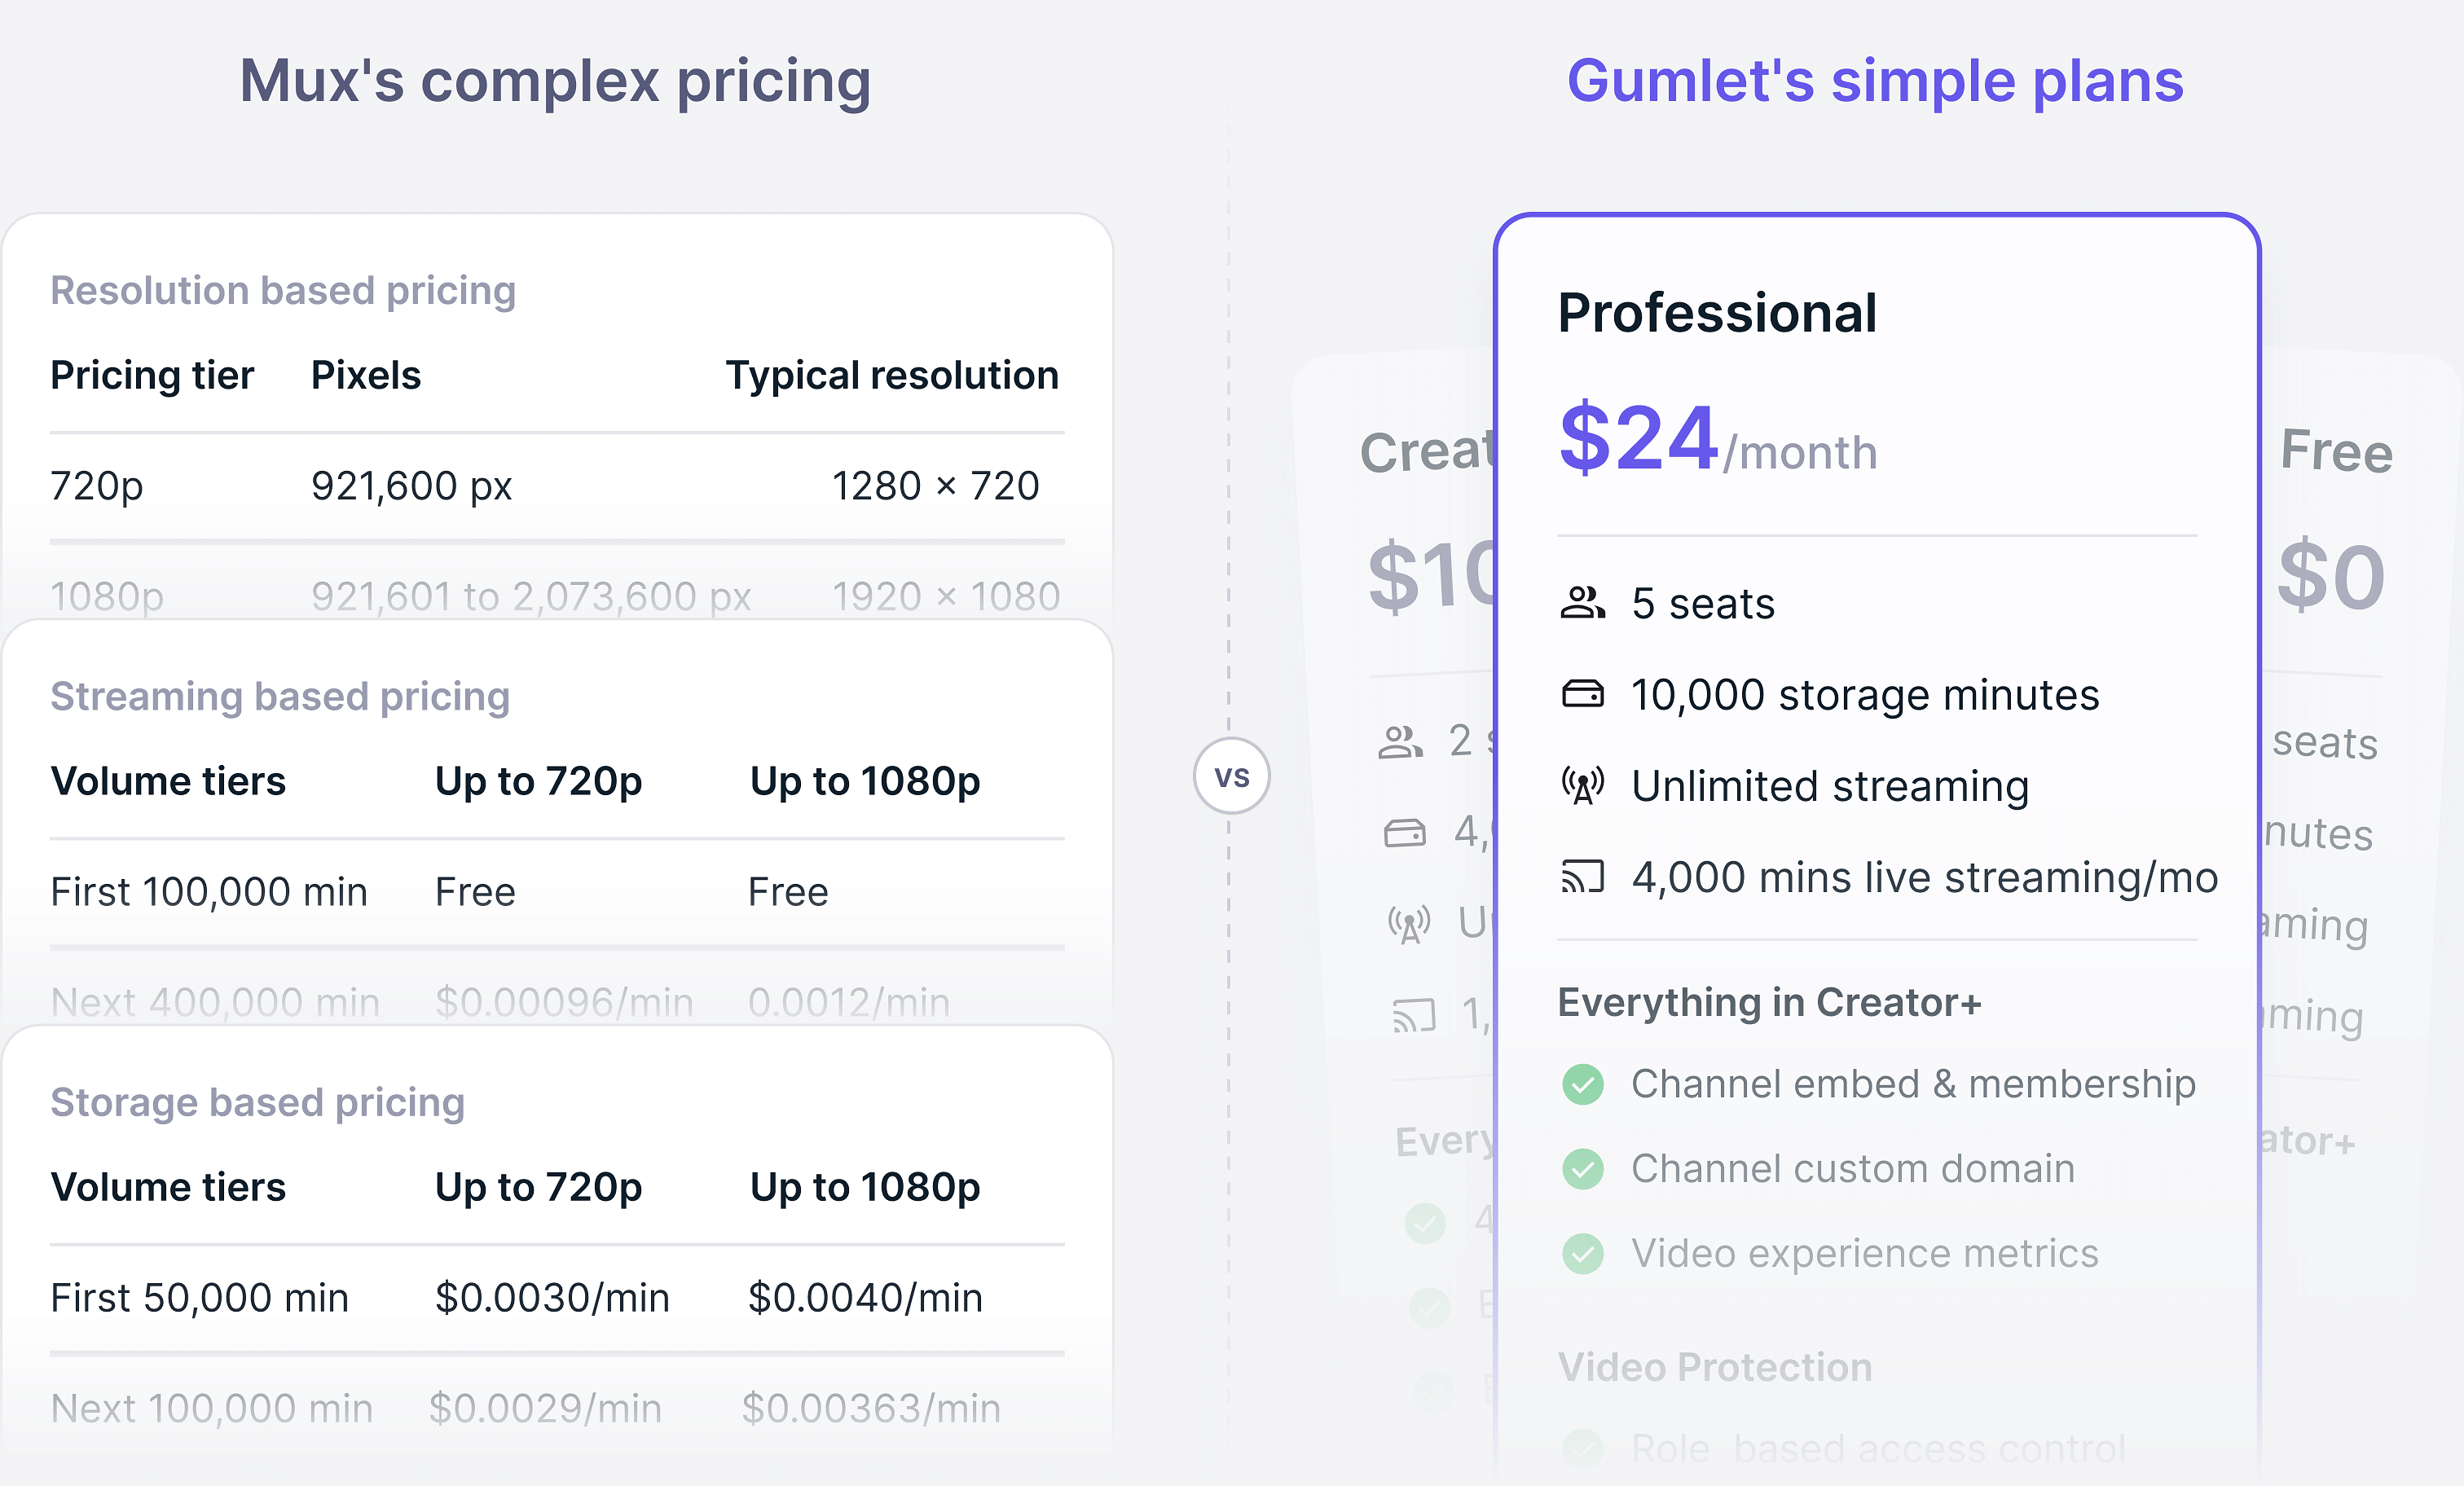Click the Unlimited streaming antenna icon
Screen dimensions: 2464x1486
tap(1582, 785)
